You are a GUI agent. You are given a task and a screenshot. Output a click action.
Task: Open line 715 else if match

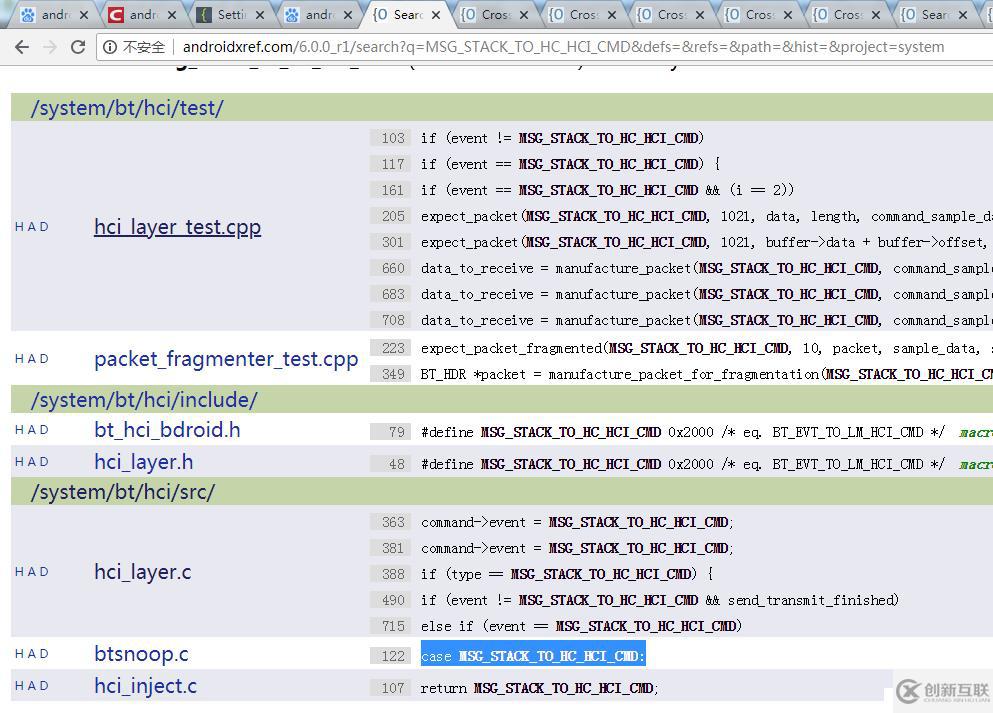[581, 626]
